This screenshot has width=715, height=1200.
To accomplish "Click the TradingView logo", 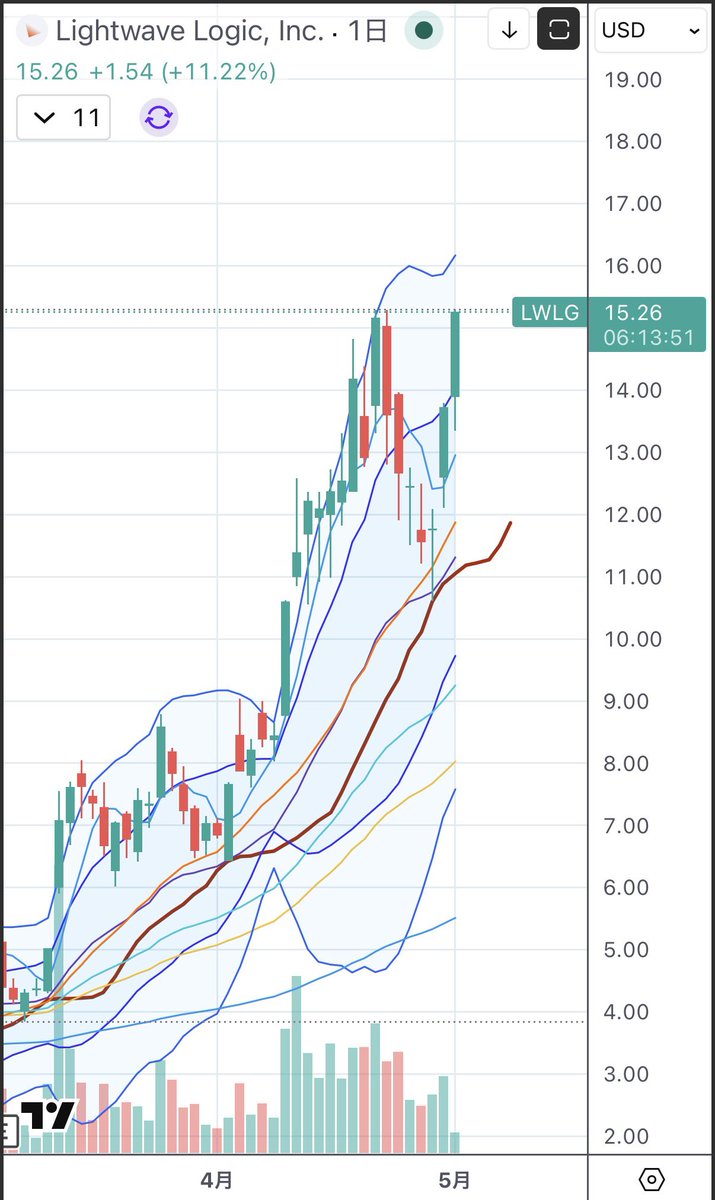I will click(47, 1116).
